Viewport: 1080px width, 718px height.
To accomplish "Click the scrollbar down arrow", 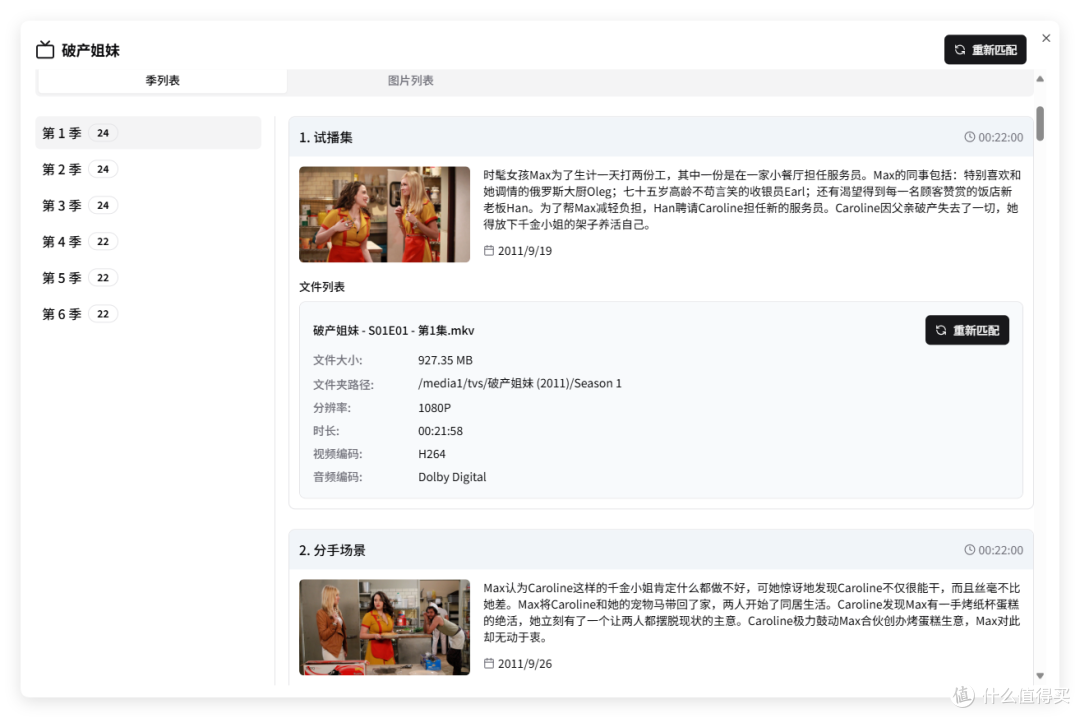I will 1040,676.
